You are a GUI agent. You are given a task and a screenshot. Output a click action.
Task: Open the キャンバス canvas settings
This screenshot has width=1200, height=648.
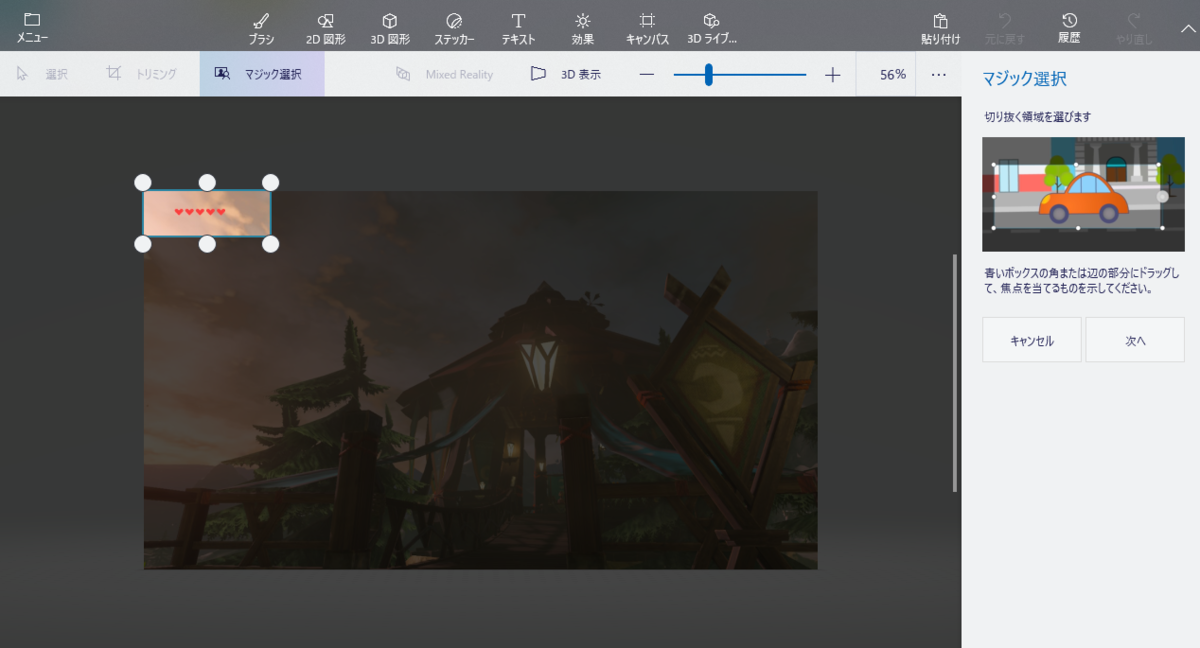point(647,27)
